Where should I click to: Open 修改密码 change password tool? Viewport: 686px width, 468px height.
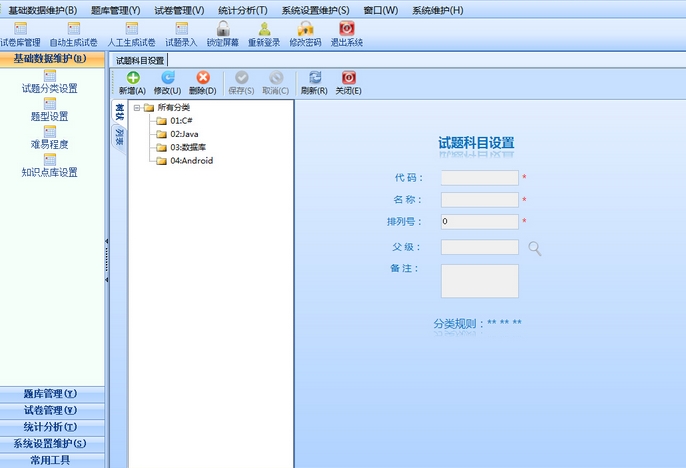point(305,29)
